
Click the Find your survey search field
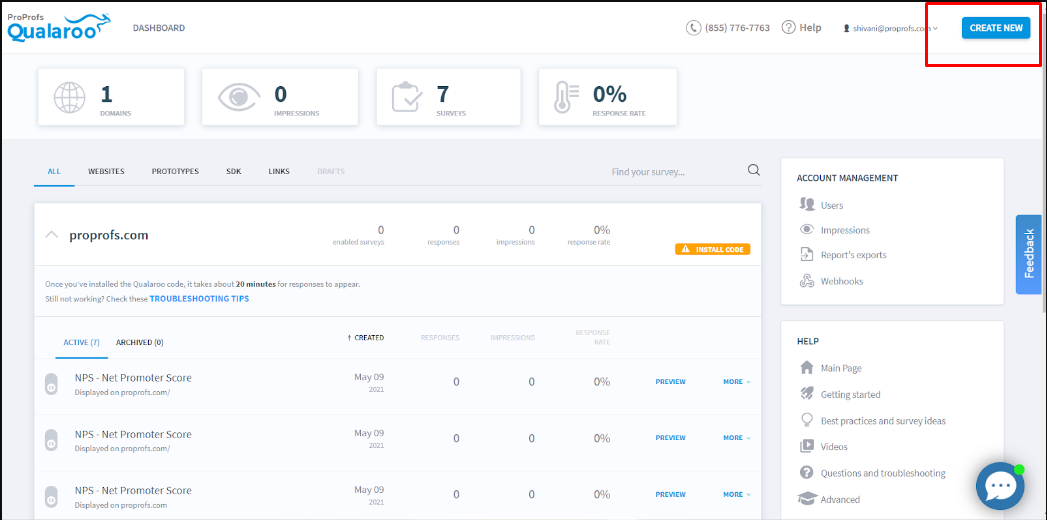[x=674, y=172]
